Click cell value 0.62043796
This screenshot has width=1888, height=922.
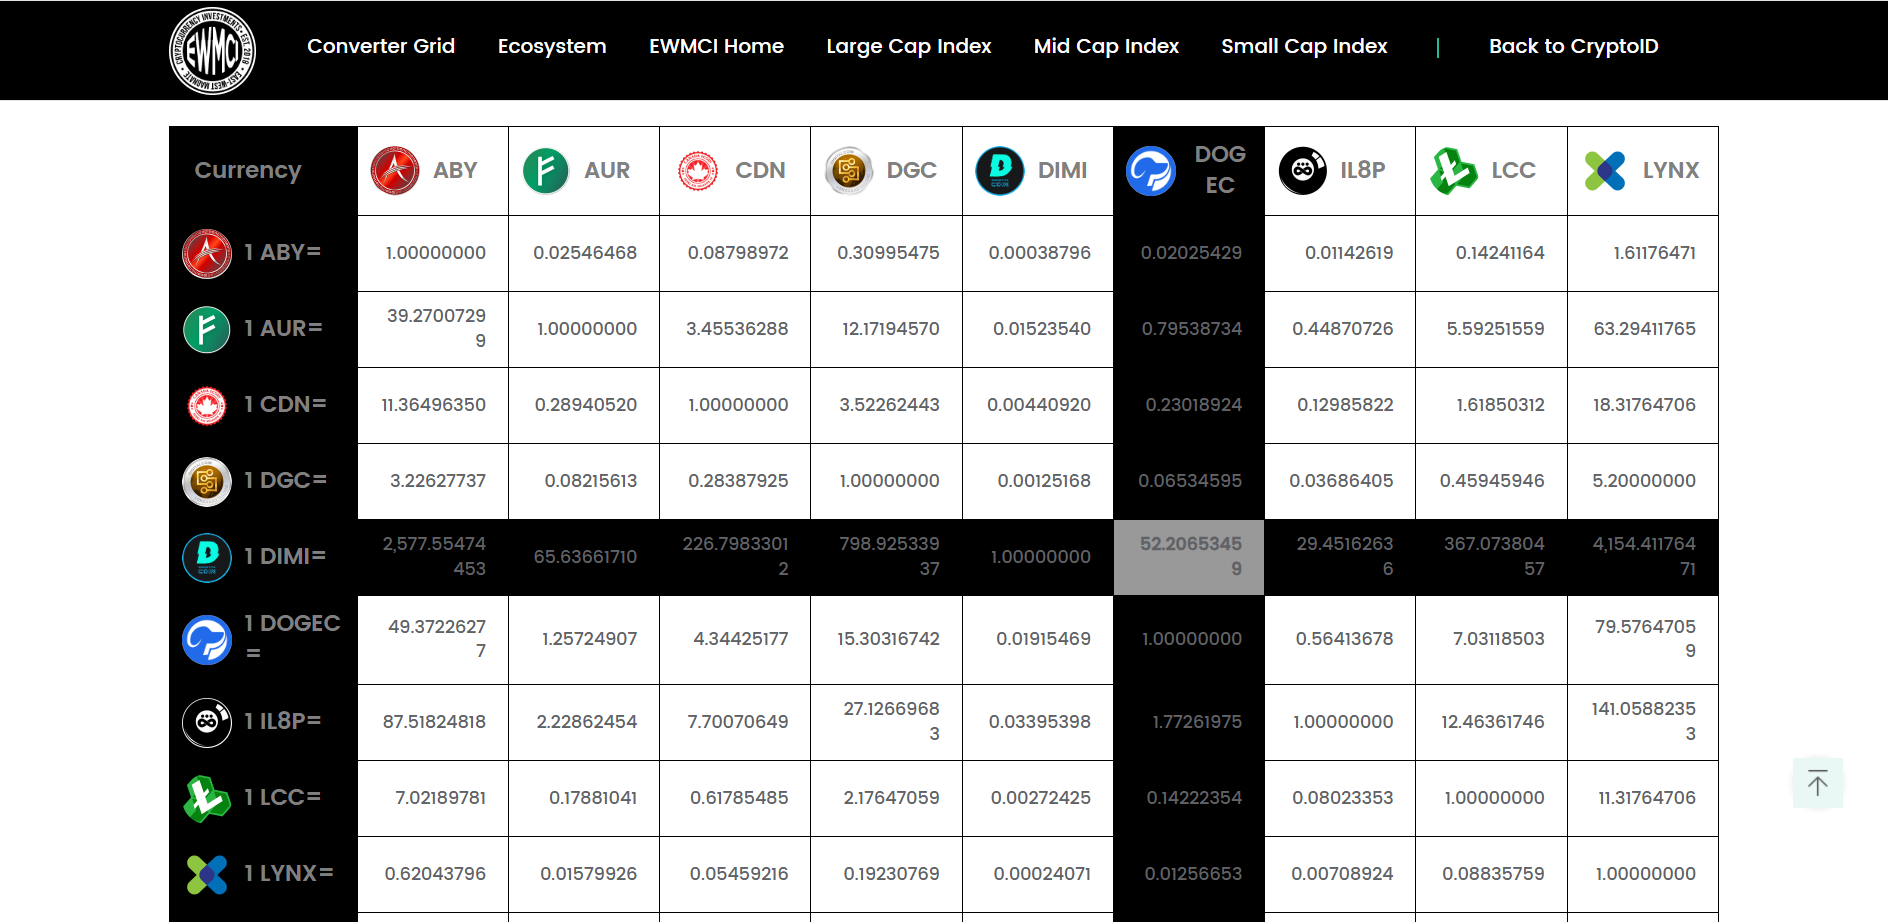click(x=435, y=874)
